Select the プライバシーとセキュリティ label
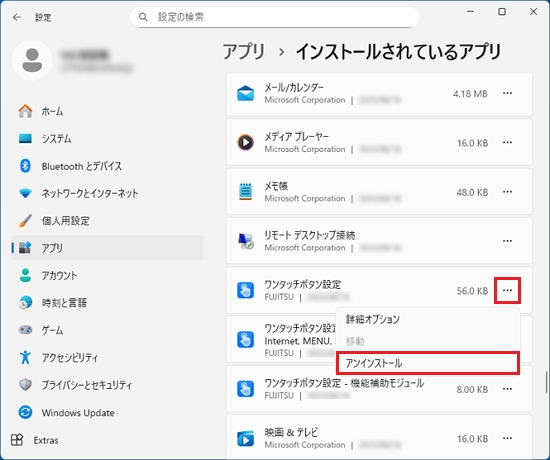The height and width of the screenshot is (460, 550). [87, 385]
